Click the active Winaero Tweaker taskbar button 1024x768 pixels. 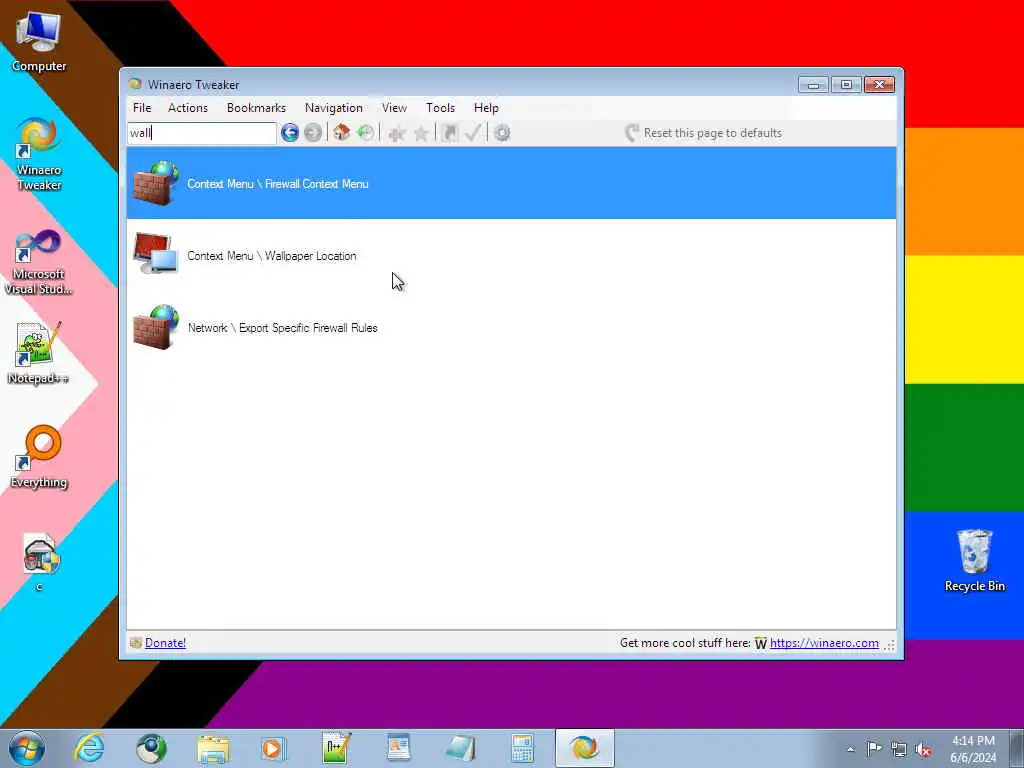(584, 748)
